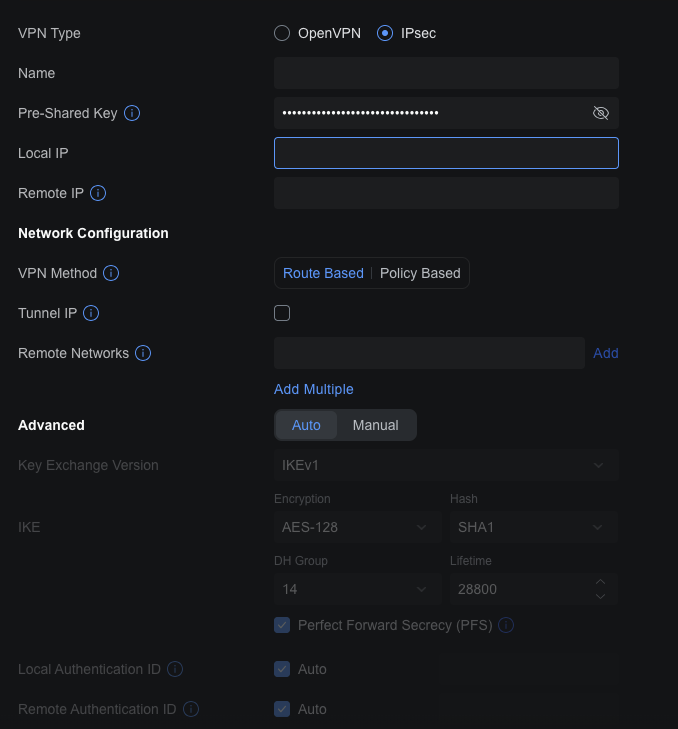Select the OpenVPN radio button
Image resolution: width=678 pixels, height=729 pixels.
282,33
